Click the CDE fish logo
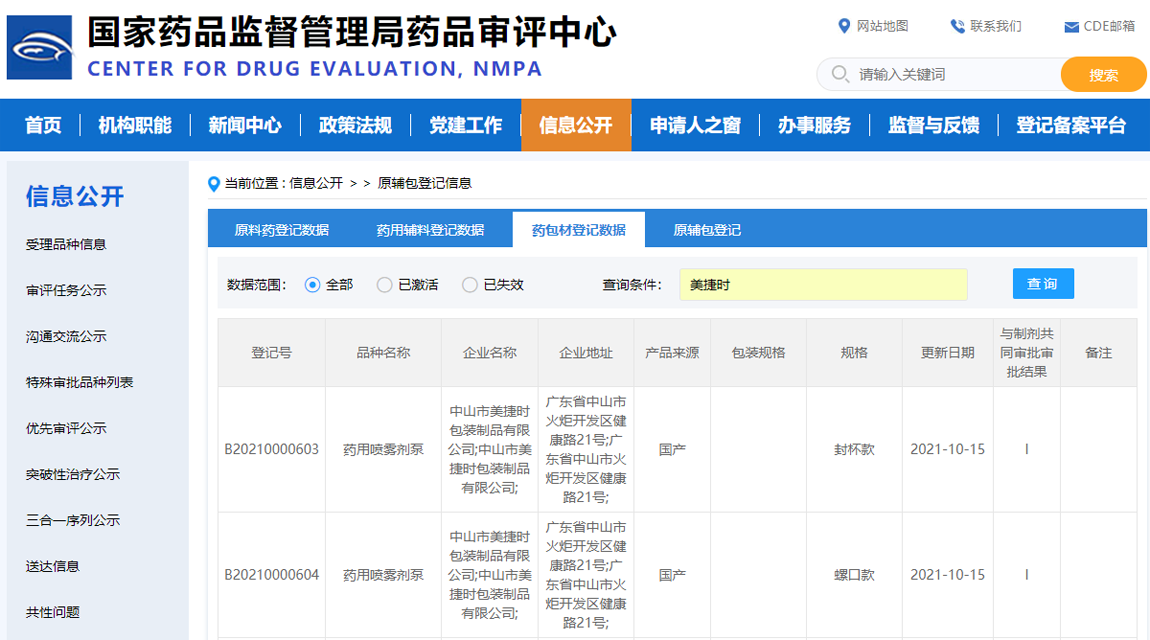Screen dimensions: 1150x640 (40, 48)
